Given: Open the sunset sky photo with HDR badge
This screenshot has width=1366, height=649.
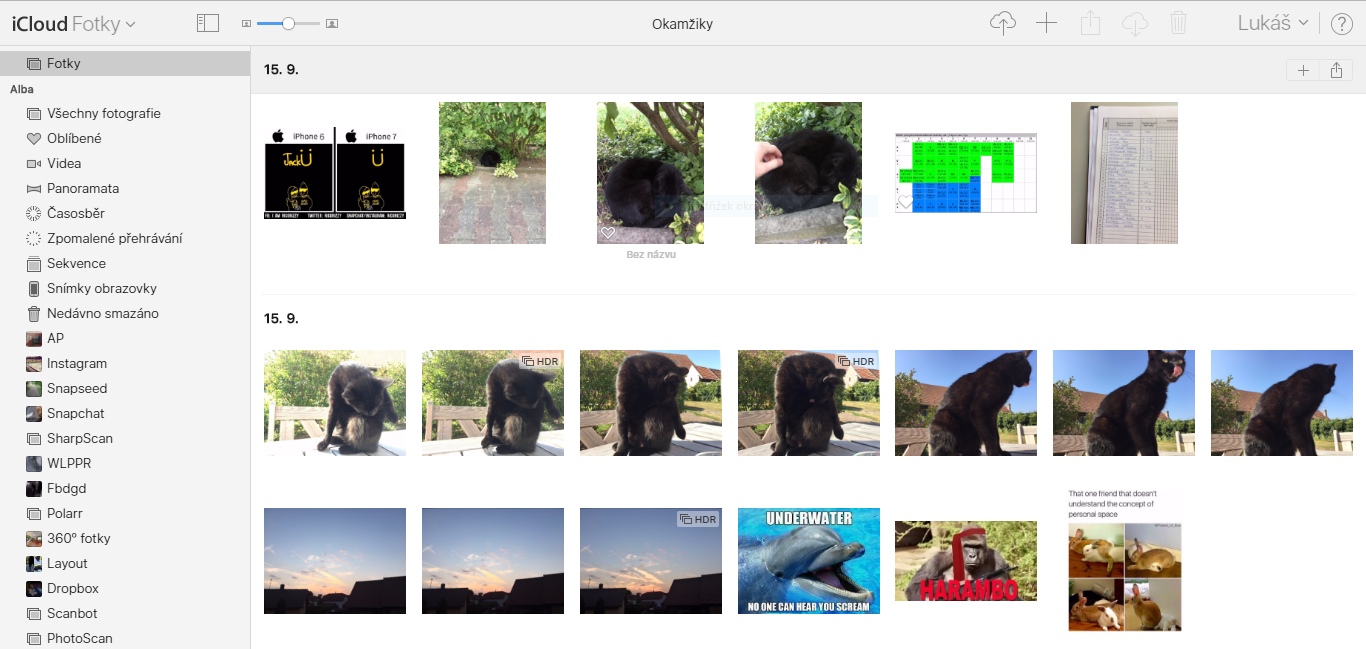Looking at the screenshot, I should tap(651, 561).
